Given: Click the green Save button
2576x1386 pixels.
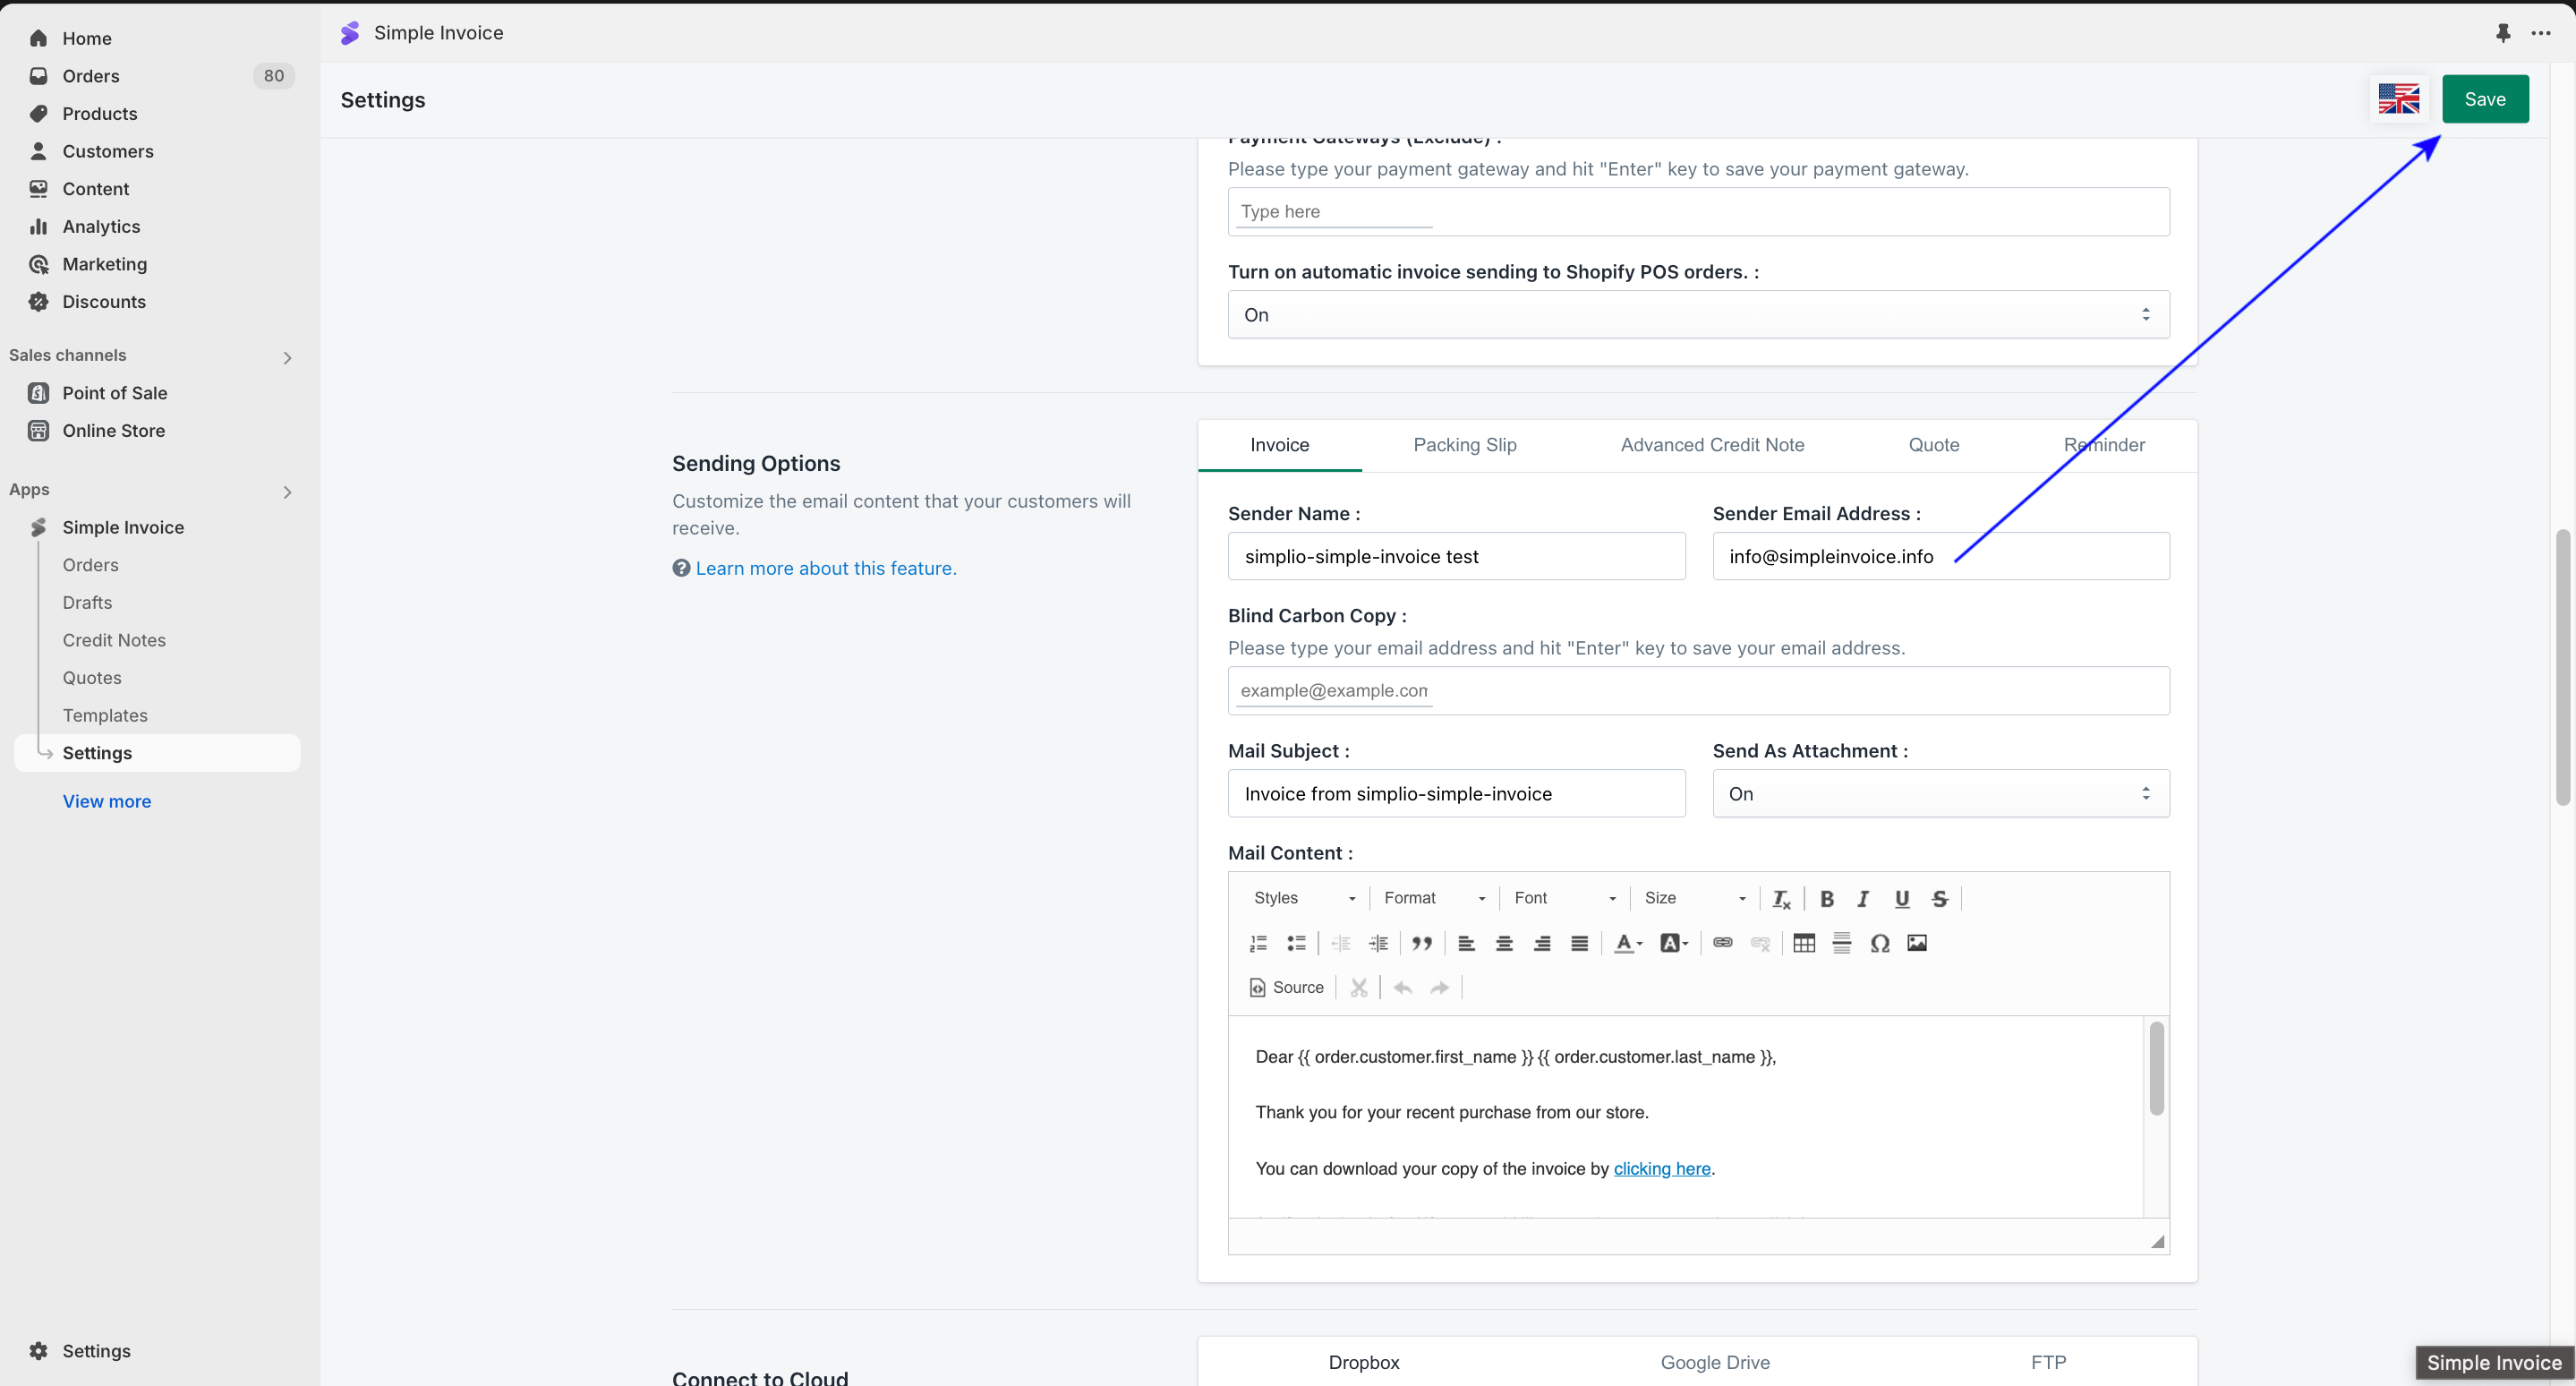Looking at the screenshot, I should point(2484,99).
